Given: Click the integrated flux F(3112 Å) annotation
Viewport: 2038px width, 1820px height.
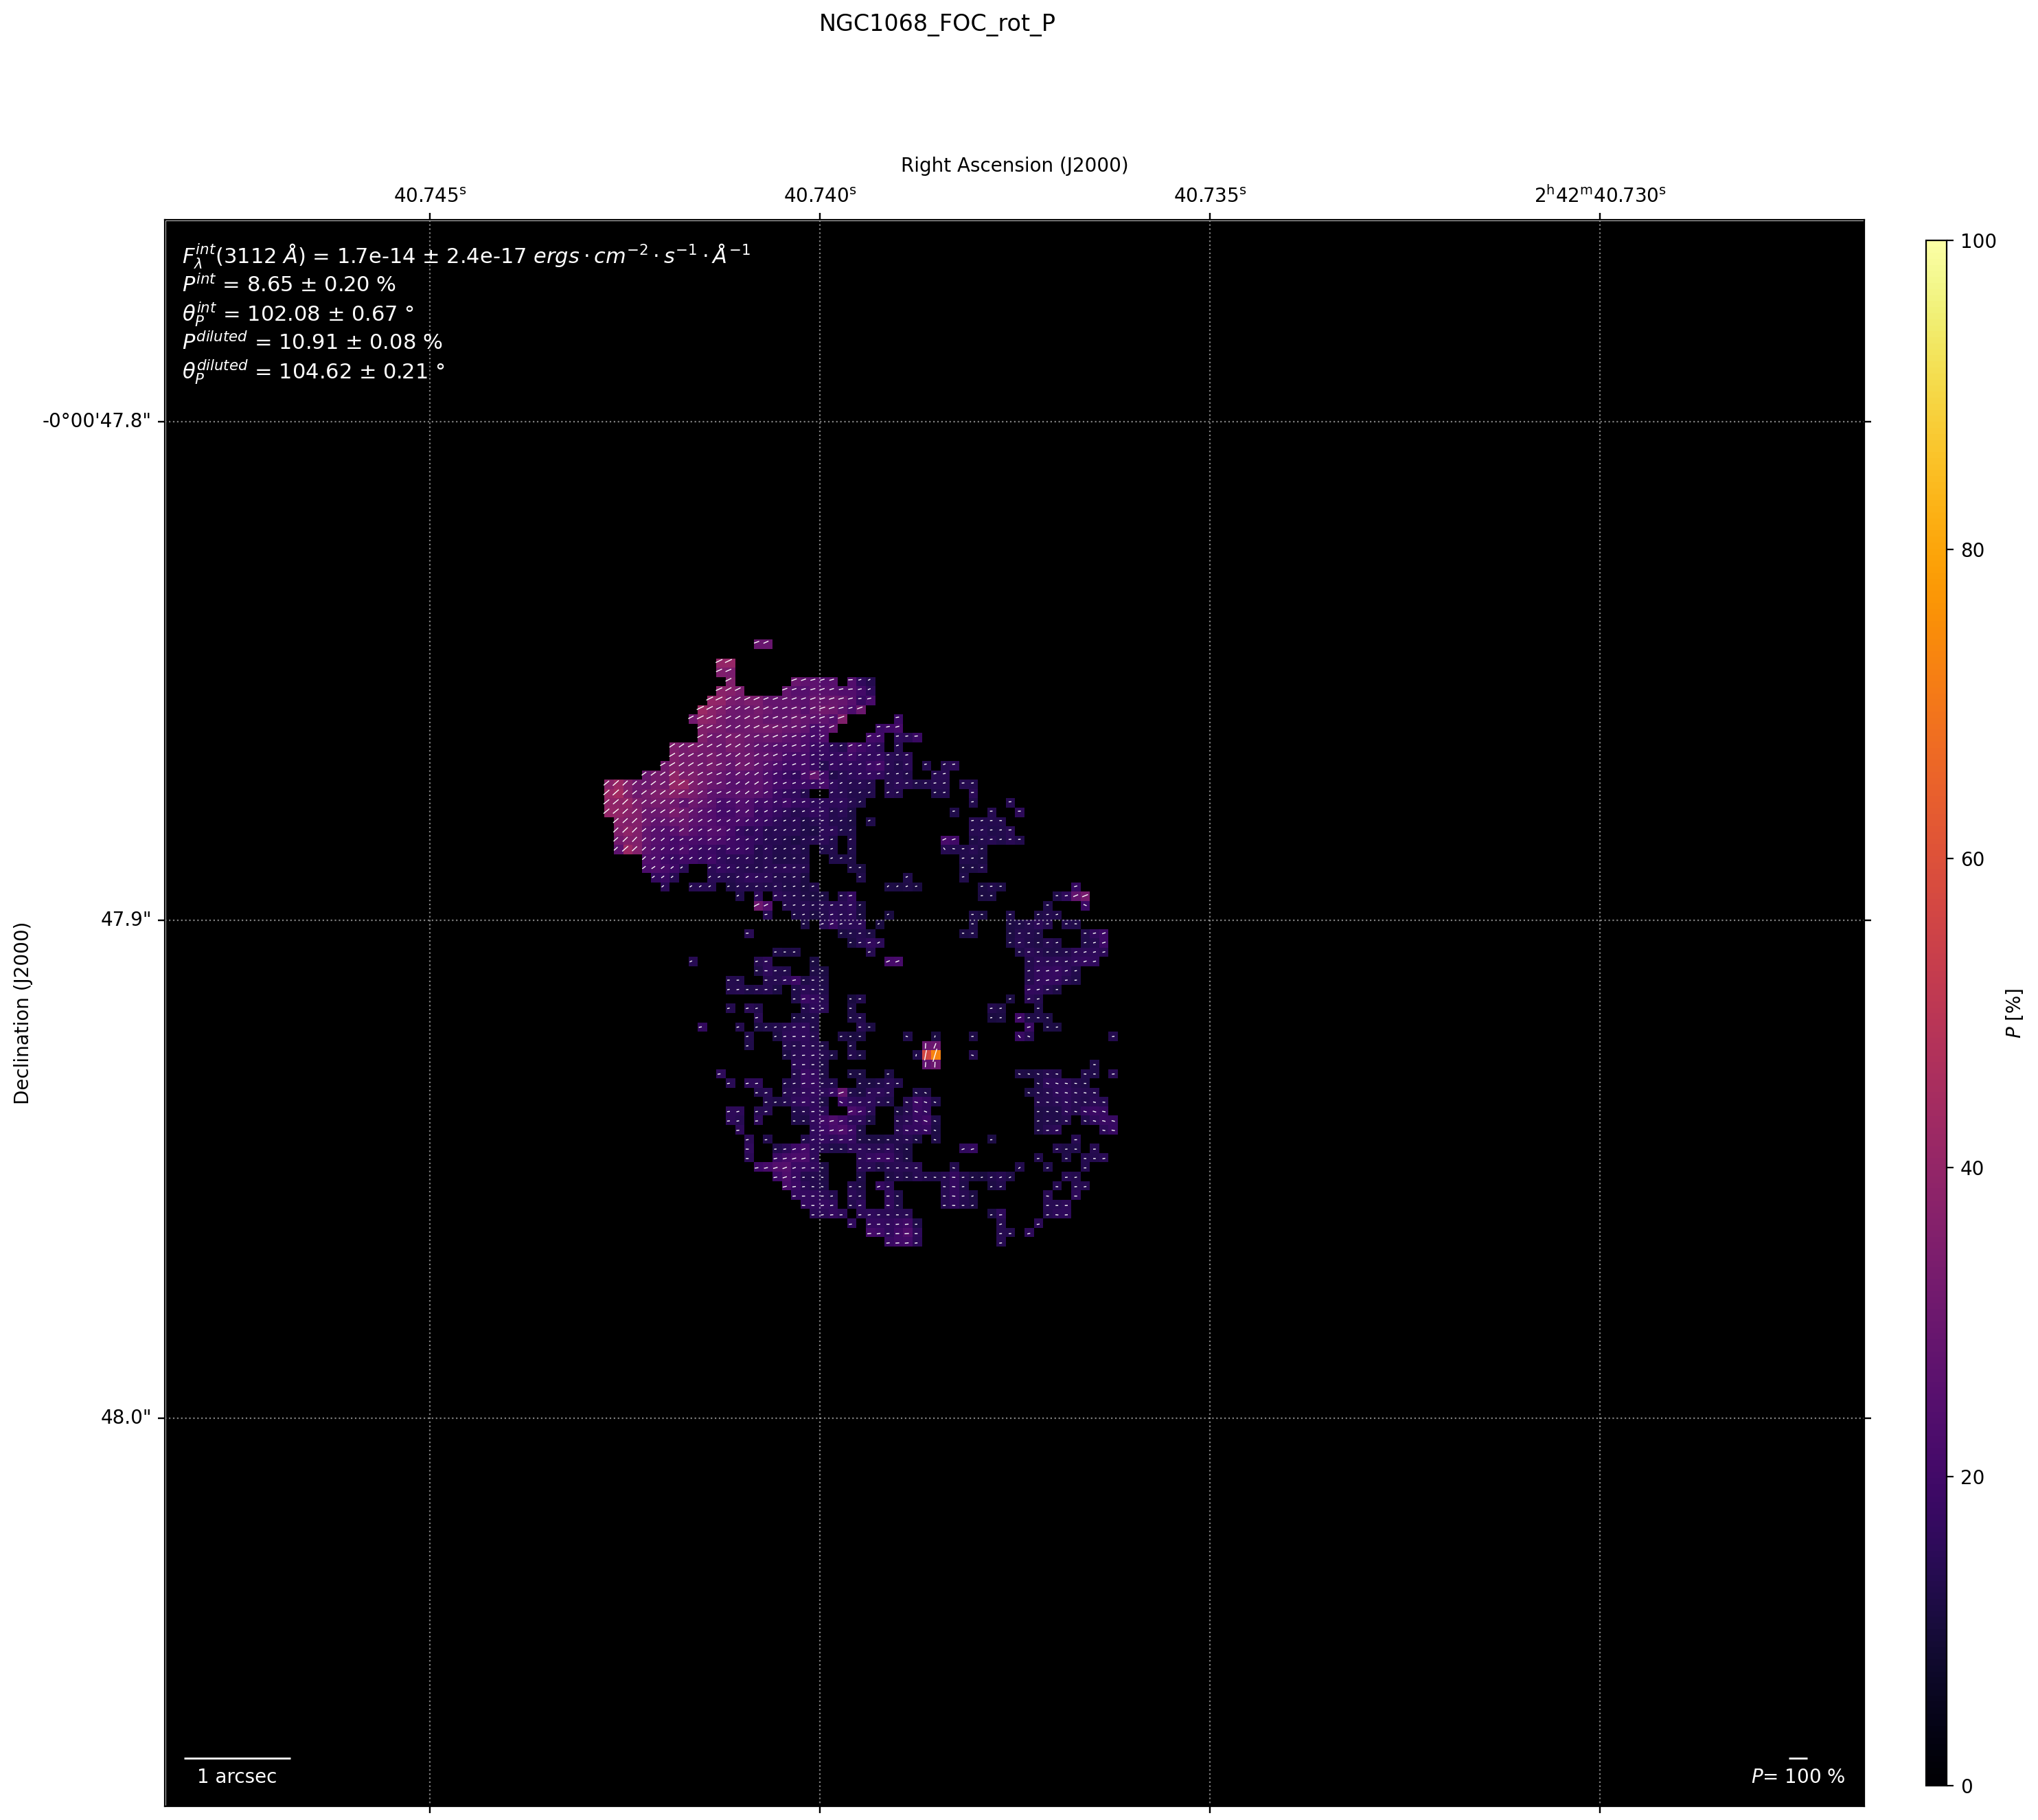Looking at the screenshot, I should (x=466, y=255).
